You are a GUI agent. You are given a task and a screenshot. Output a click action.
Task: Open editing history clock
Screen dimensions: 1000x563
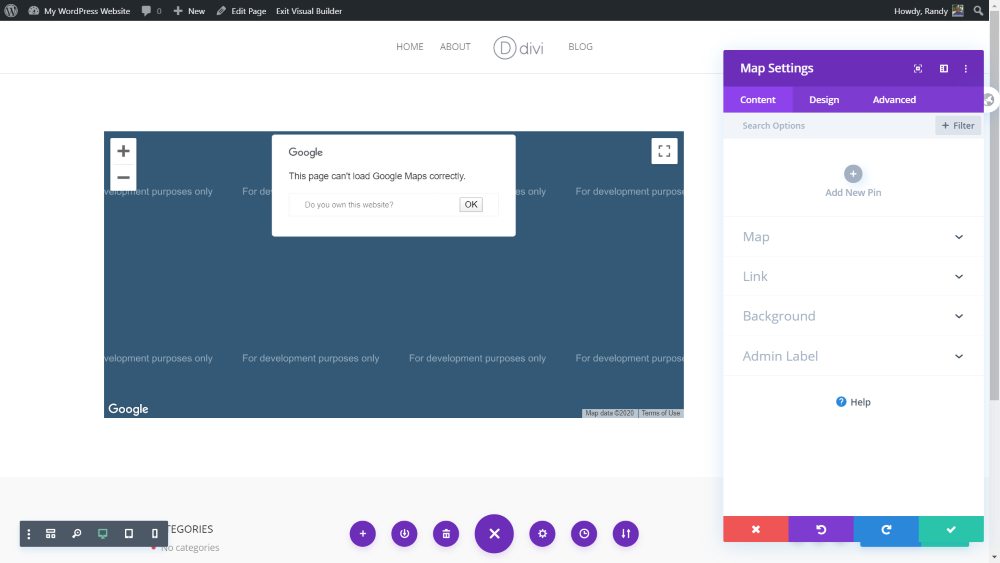tap(584, 534)
